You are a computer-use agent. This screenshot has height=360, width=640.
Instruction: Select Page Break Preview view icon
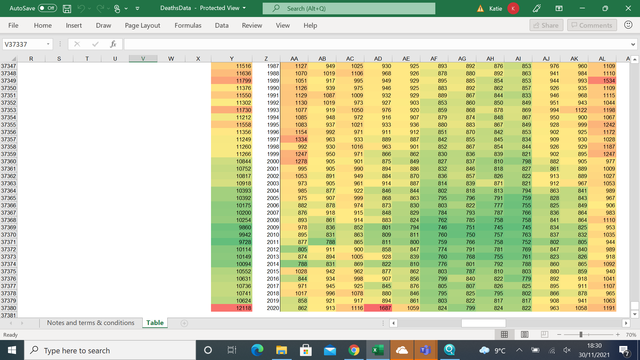(544, 335)
